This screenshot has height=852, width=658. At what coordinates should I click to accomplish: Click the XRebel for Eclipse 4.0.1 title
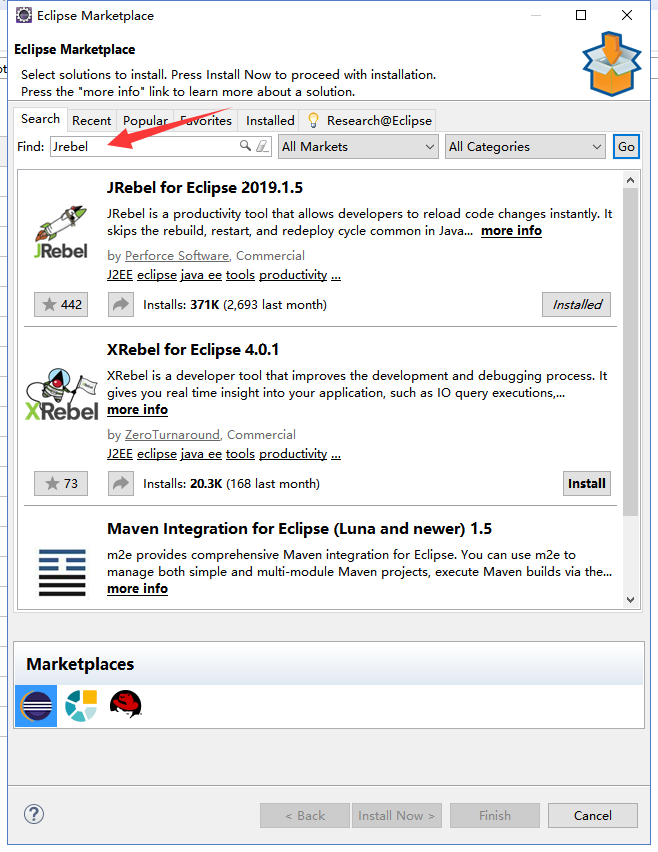coord(193,350)
